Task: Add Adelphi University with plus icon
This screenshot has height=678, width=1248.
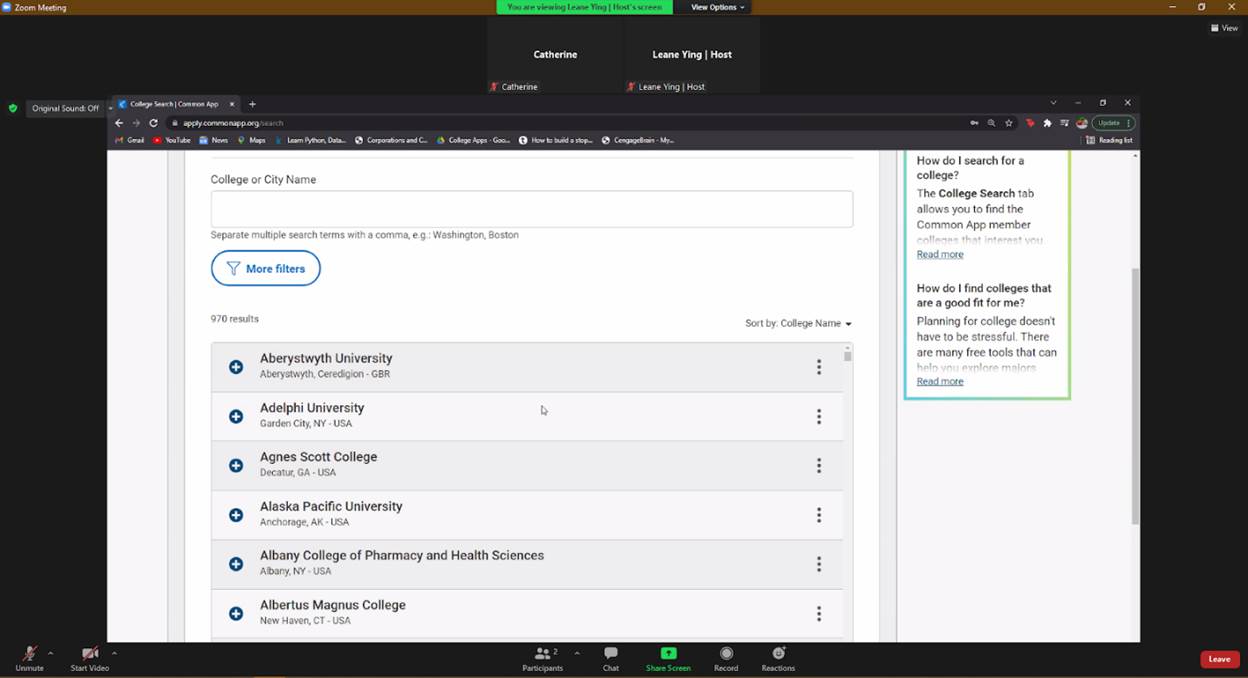Action: coord(236,416)
